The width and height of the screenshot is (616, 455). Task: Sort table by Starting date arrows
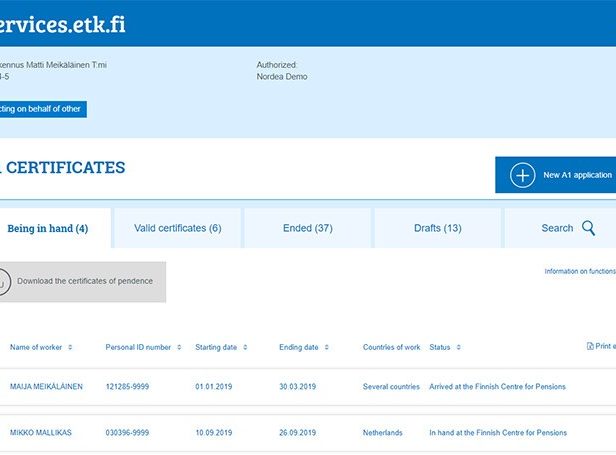point(245,348)
